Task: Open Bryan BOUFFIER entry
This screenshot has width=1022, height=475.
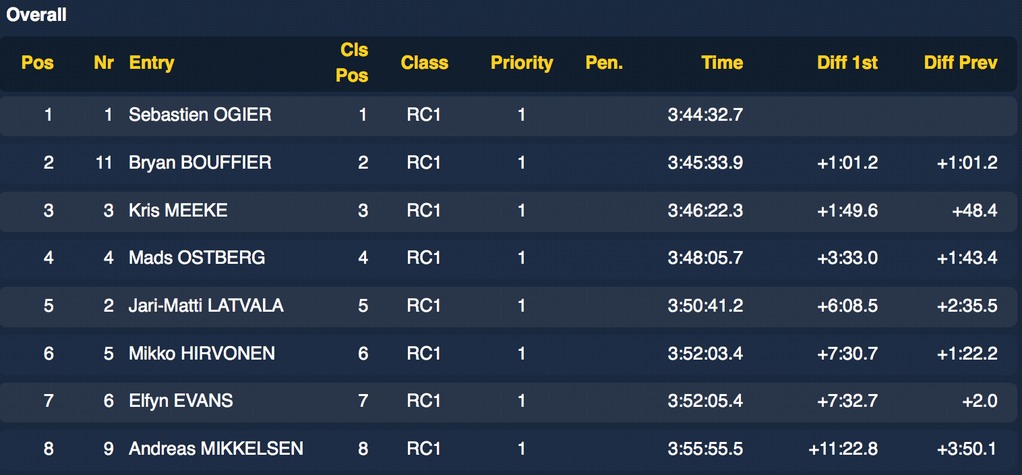Action: 200,163
